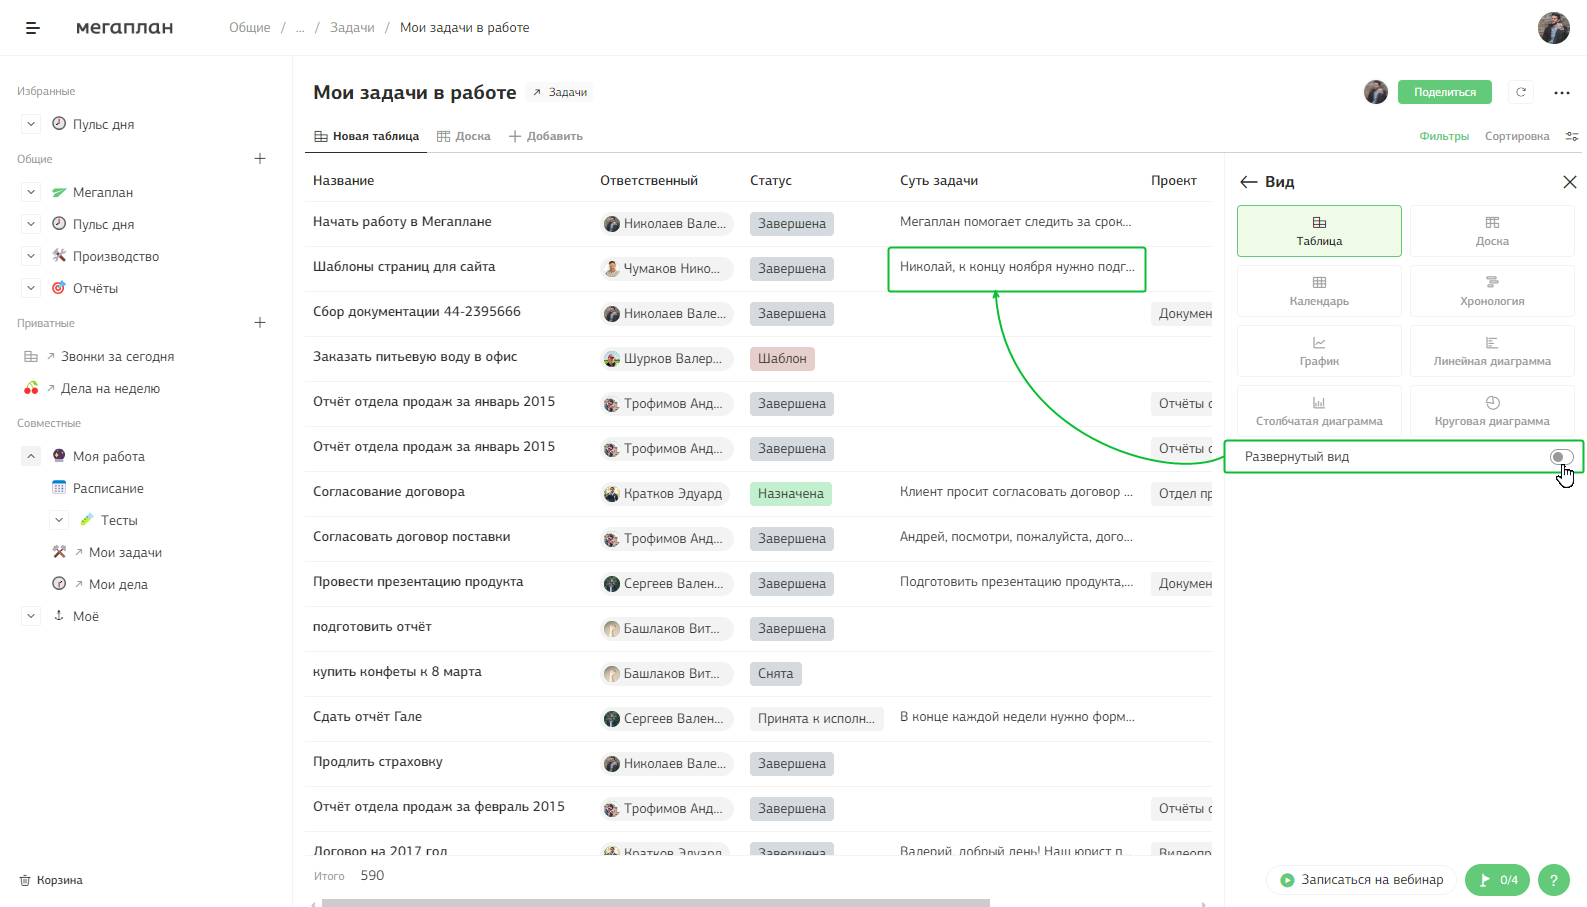Open Мои дела in sidebar
The width and height of the screenshot is (1587, 907).
pyautogui.click(x=118, y=584)
